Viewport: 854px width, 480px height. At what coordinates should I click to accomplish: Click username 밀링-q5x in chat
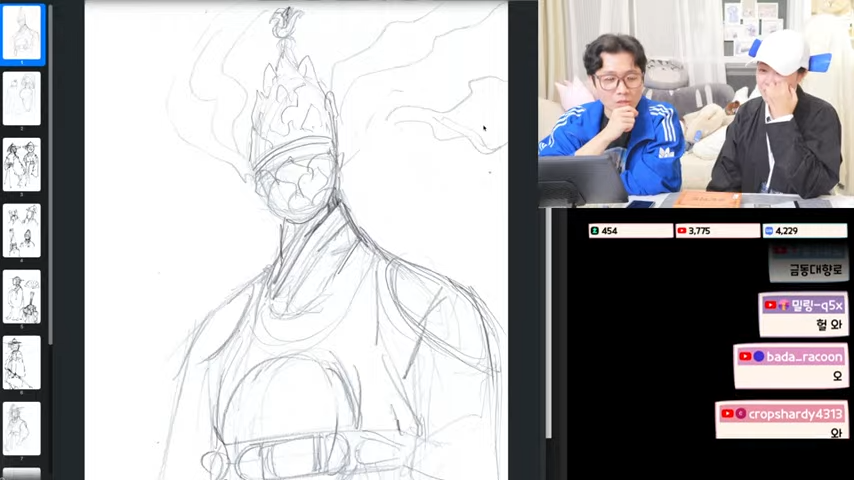click(x=816, y=305)
